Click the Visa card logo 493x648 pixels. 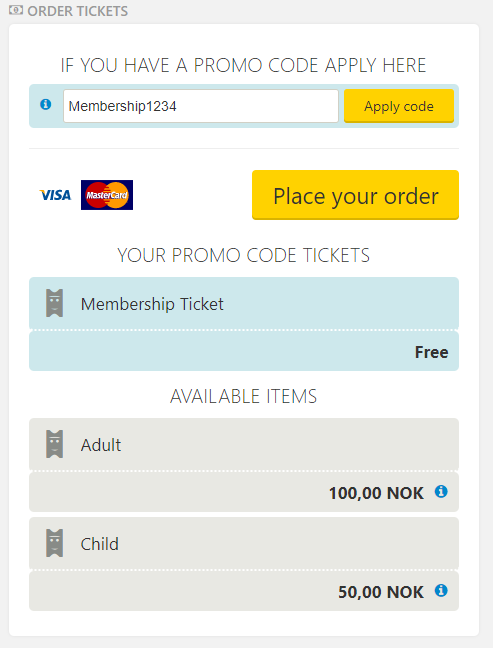(55, 195)
